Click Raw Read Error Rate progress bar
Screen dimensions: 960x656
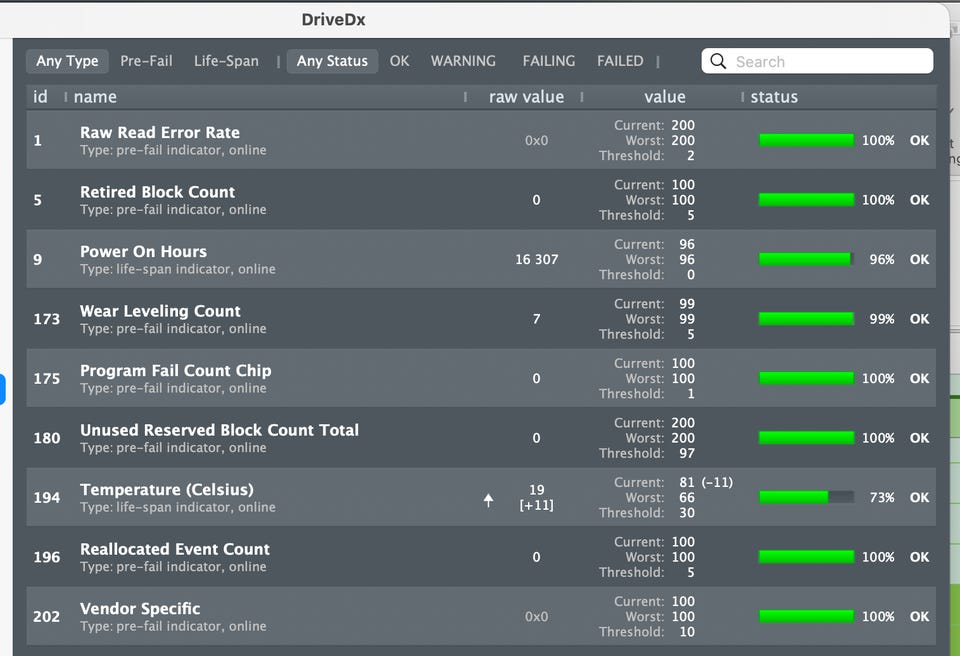[x=806, y=140]
